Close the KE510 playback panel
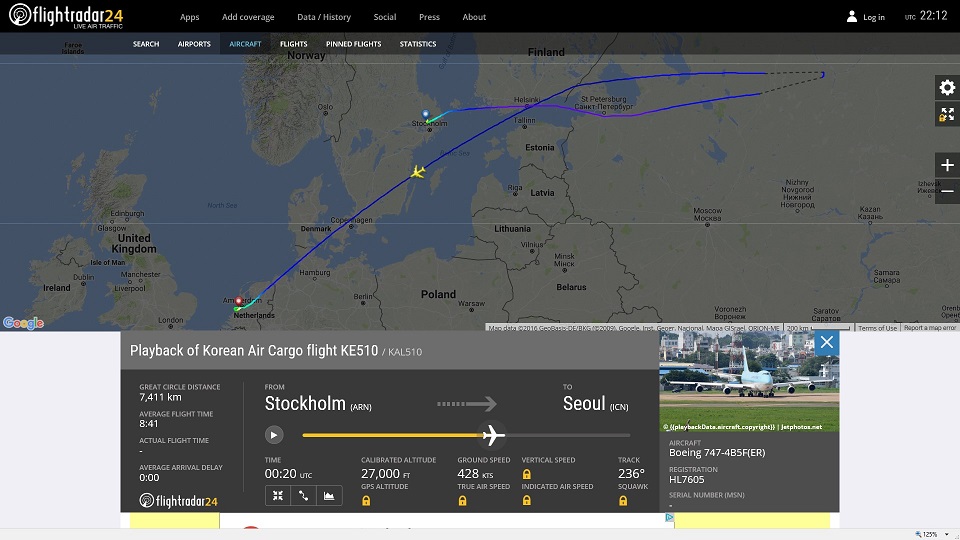This screenshot has width=960, height=540. pyautogui.click(x=827, y=342)
